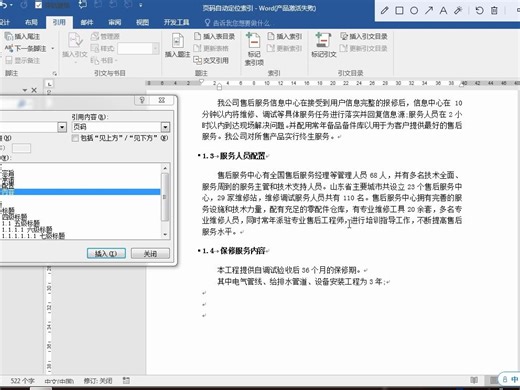Click 插入引文目录 (Insert Table of Authorities)
Viewport: 520px width, 390px height.
click(364, 36)
